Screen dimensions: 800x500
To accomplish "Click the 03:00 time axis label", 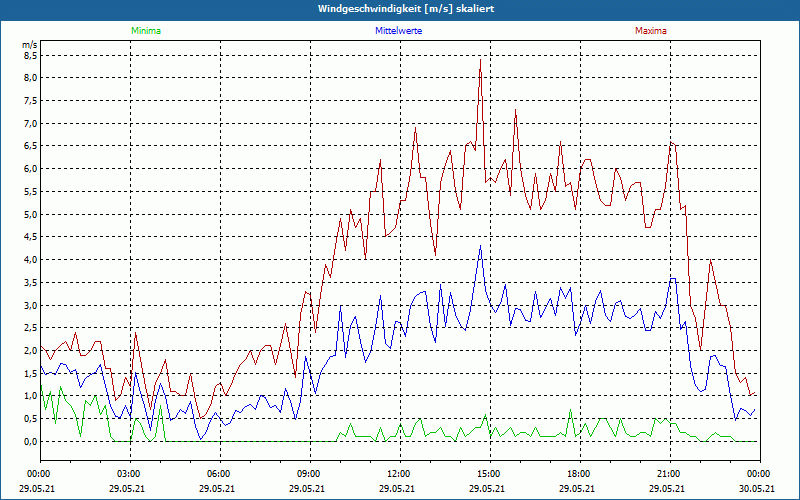I will point(129,473).
